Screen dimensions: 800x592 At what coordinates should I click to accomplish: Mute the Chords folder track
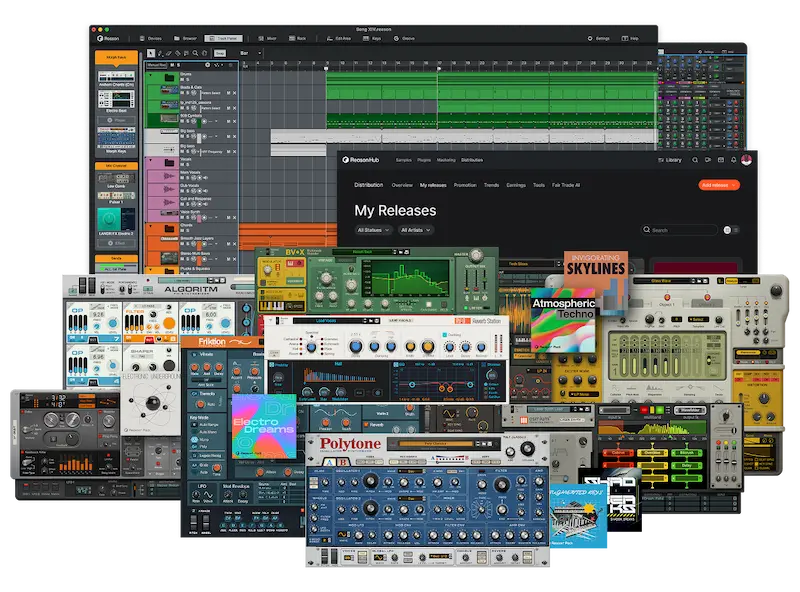tap(182, 231)
